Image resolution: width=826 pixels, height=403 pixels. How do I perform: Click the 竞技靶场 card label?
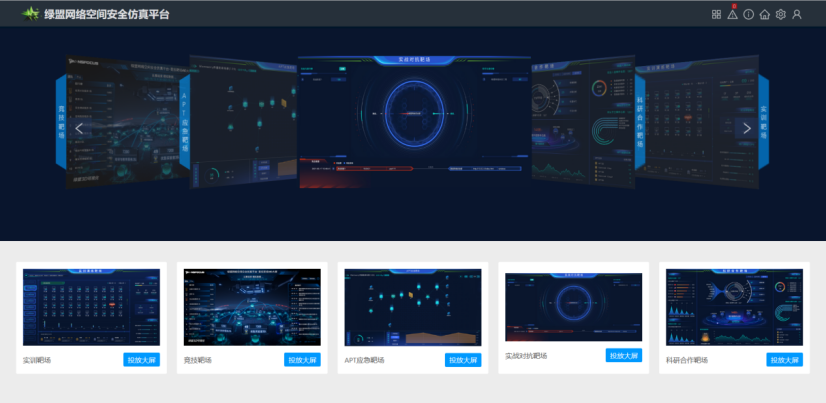click(198, 360)
